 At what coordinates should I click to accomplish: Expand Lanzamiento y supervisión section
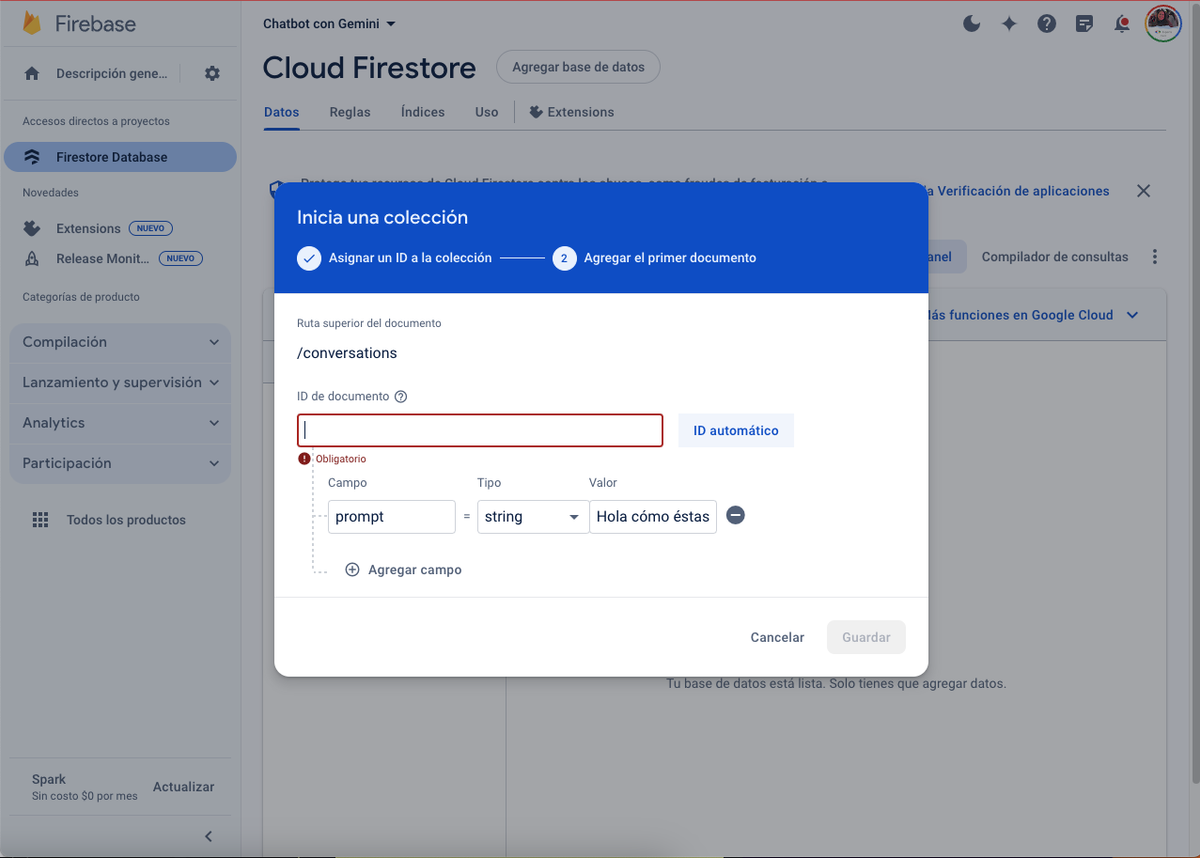(120, 382)
